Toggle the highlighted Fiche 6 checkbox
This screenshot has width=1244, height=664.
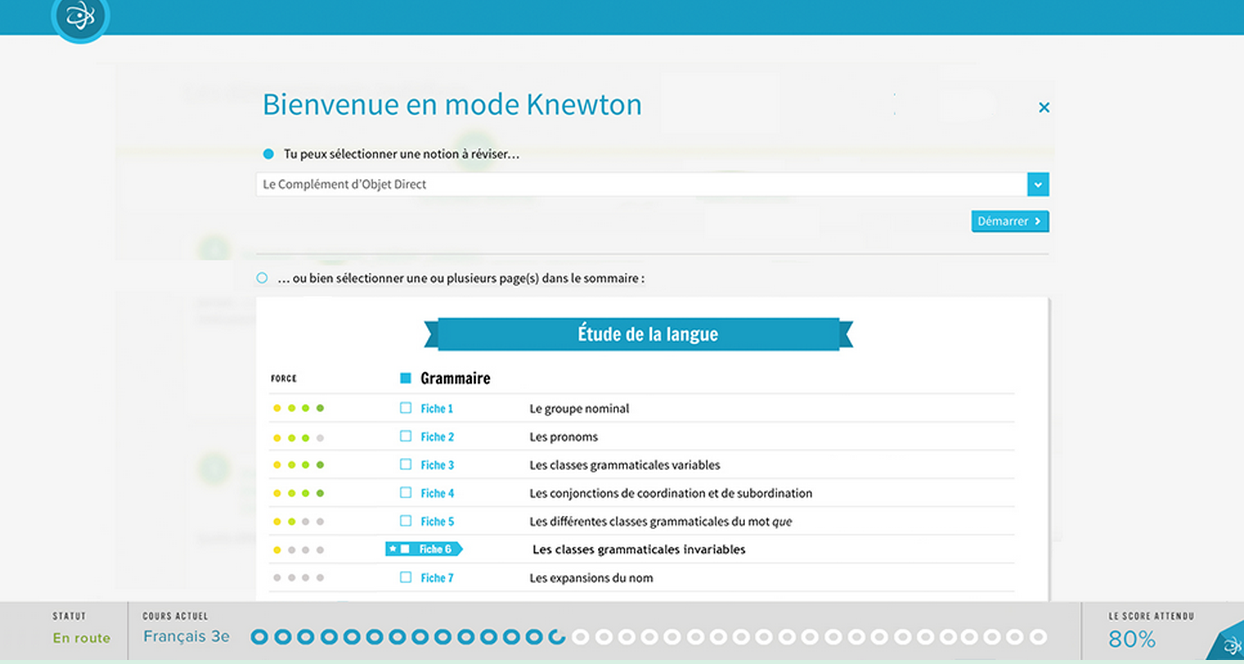[406, 549]
